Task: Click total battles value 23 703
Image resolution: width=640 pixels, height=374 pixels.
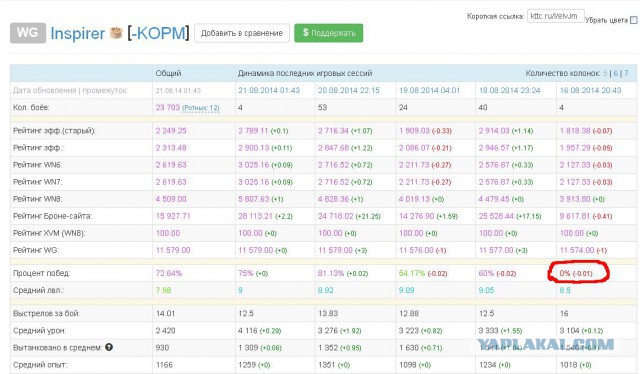Action: (168, 107)
